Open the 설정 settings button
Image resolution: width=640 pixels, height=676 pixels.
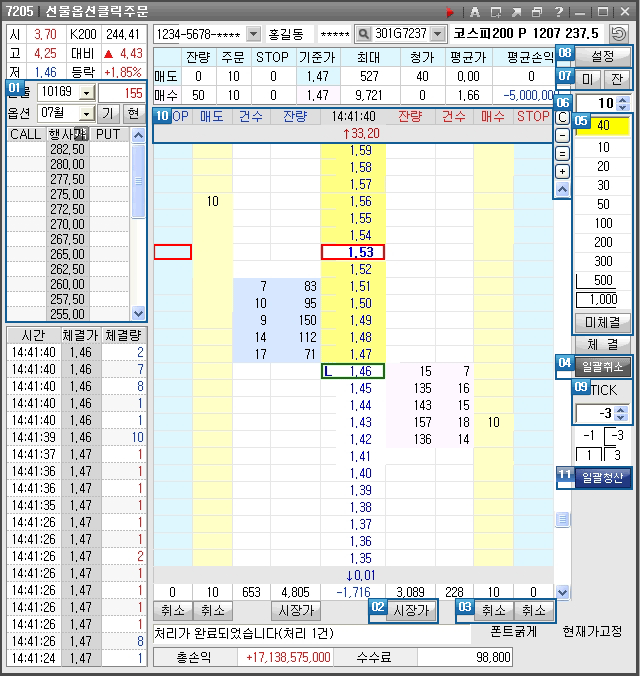(603, 55)
